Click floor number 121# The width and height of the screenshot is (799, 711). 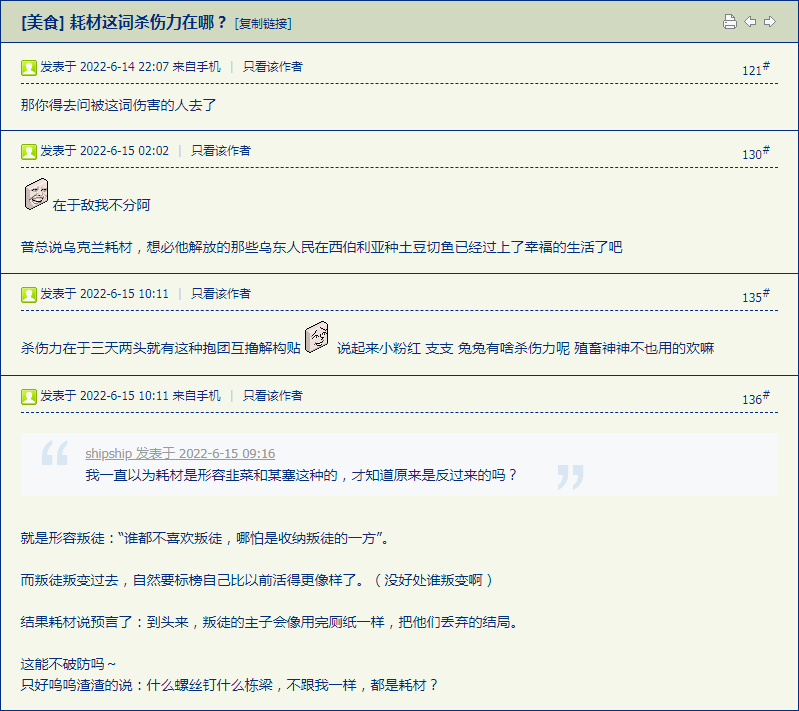coord(756,69)
